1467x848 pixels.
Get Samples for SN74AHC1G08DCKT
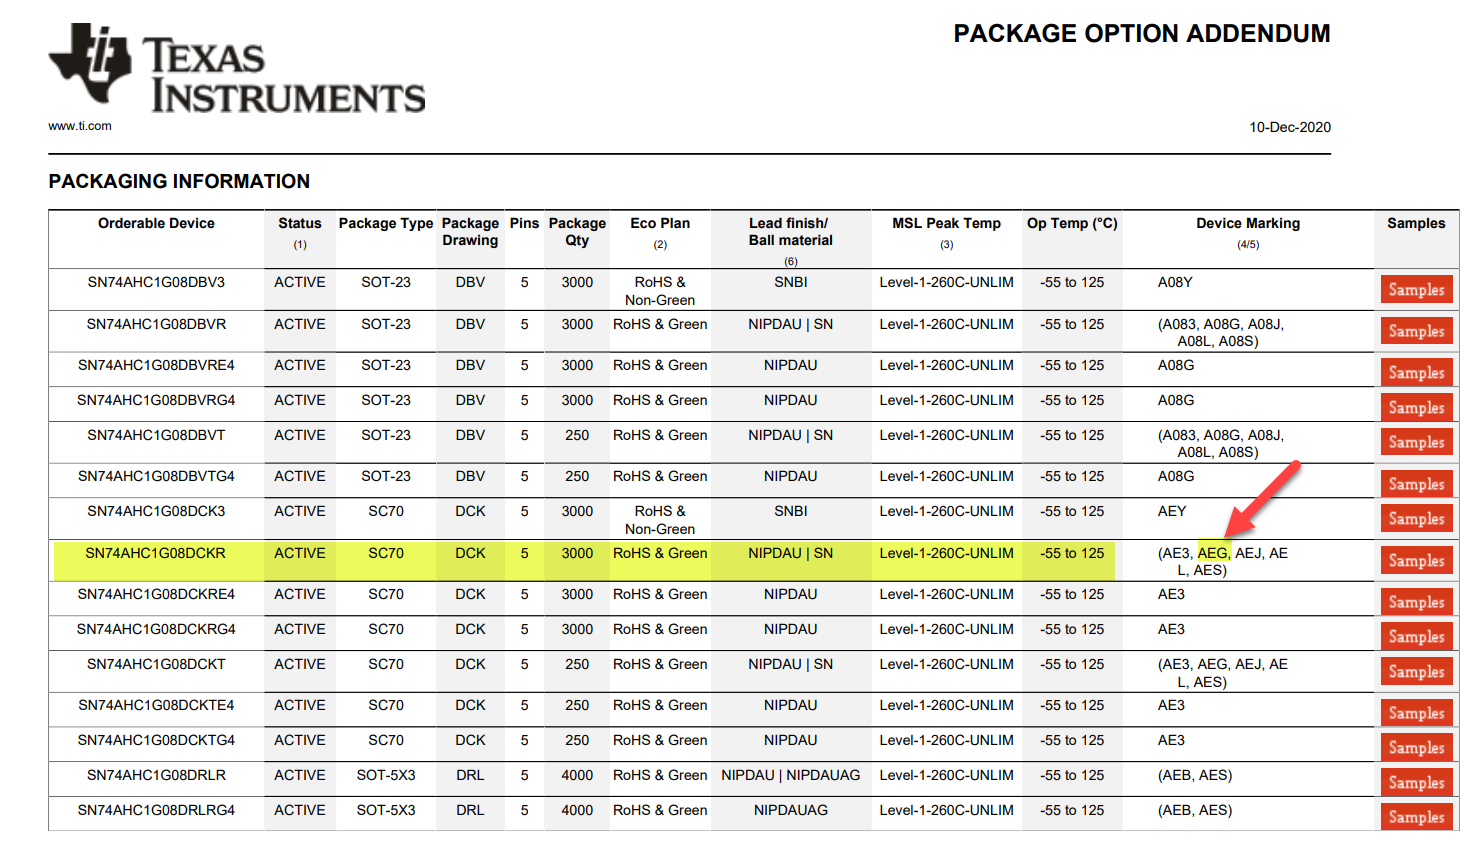[1416, 672]
